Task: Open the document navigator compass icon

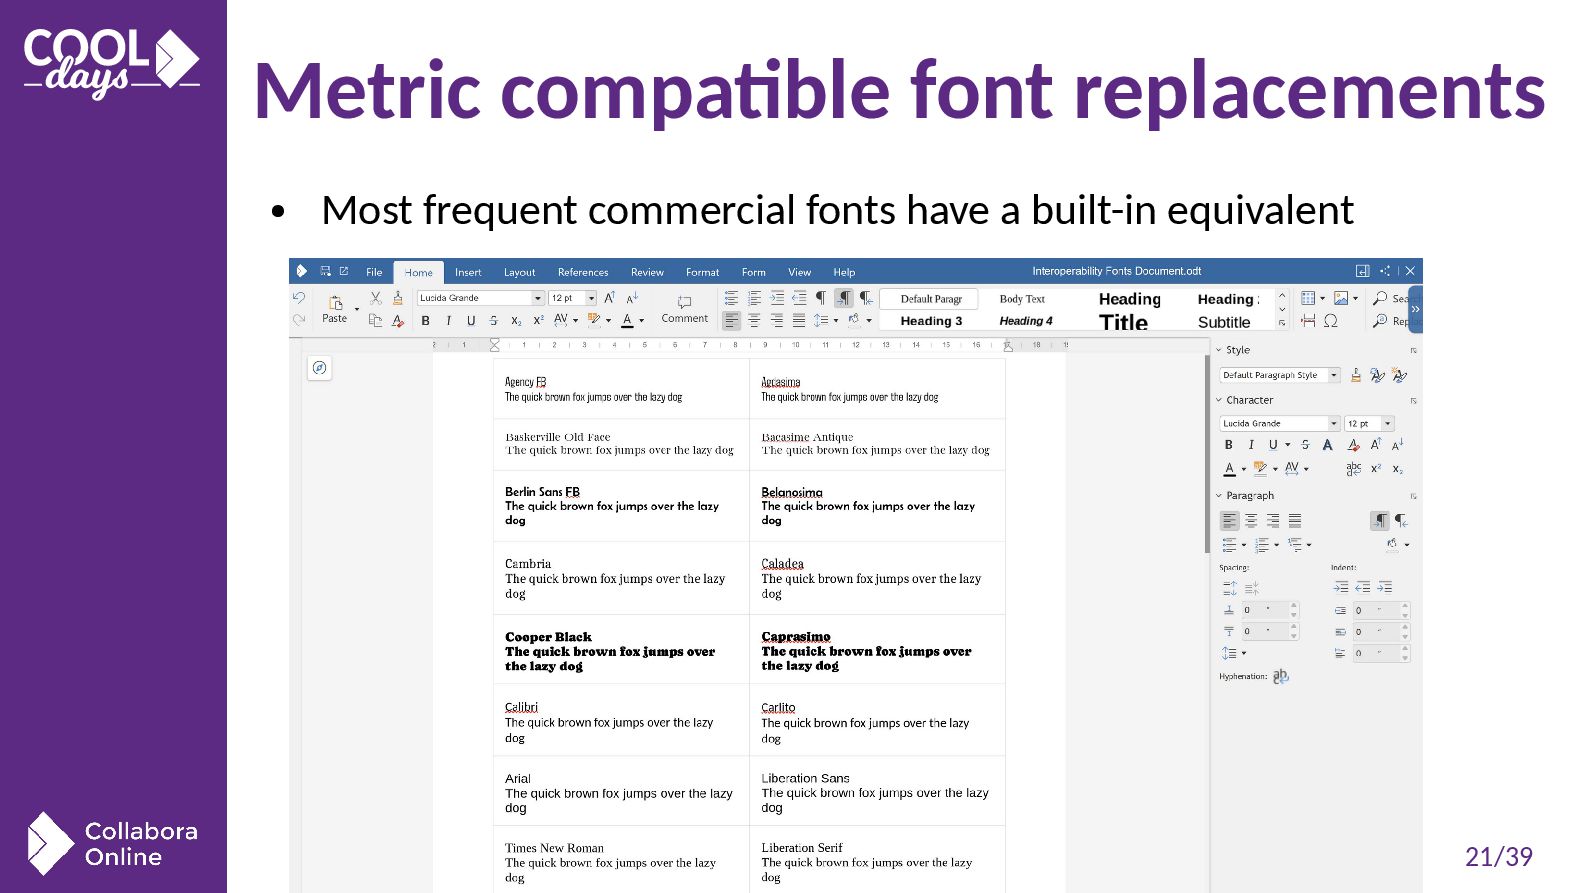Action: [x=319, y=368]
